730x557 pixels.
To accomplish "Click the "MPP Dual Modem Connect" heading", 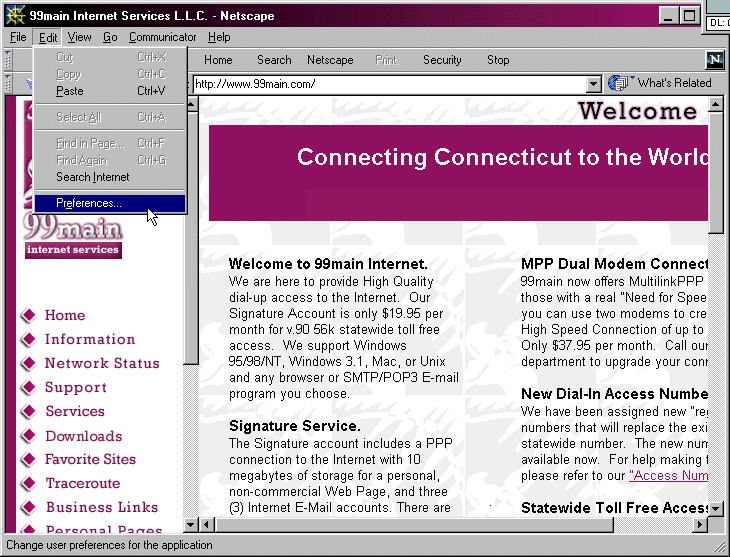I will [x=614, y=264].
